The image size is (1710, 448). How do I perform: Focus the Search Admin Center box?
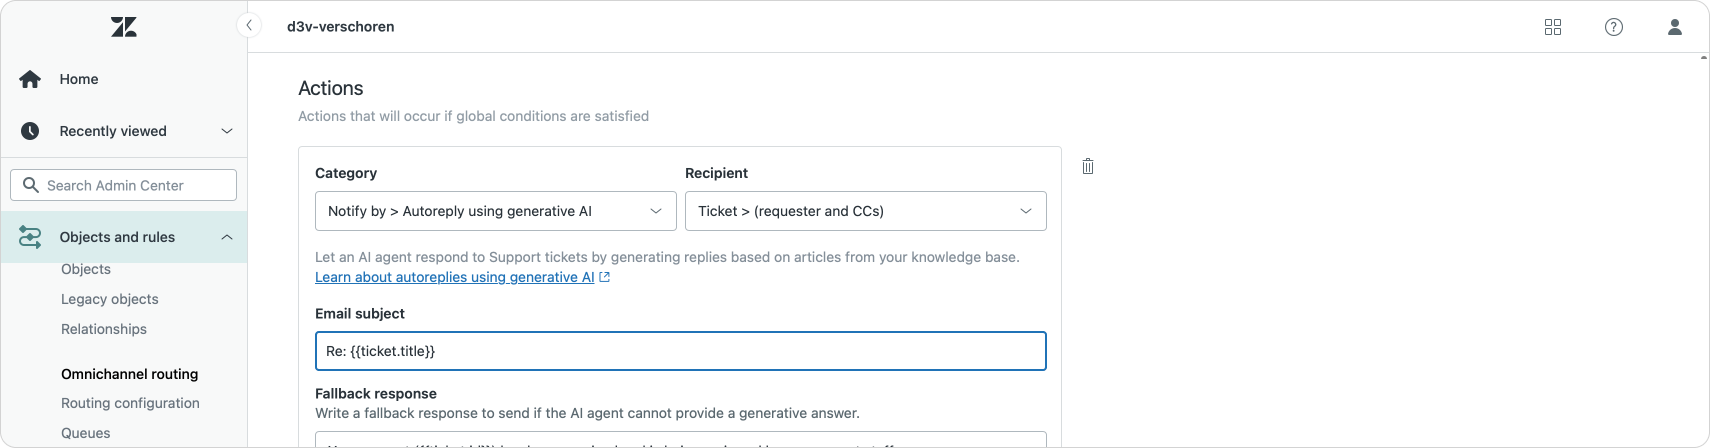tap(124, 185)
